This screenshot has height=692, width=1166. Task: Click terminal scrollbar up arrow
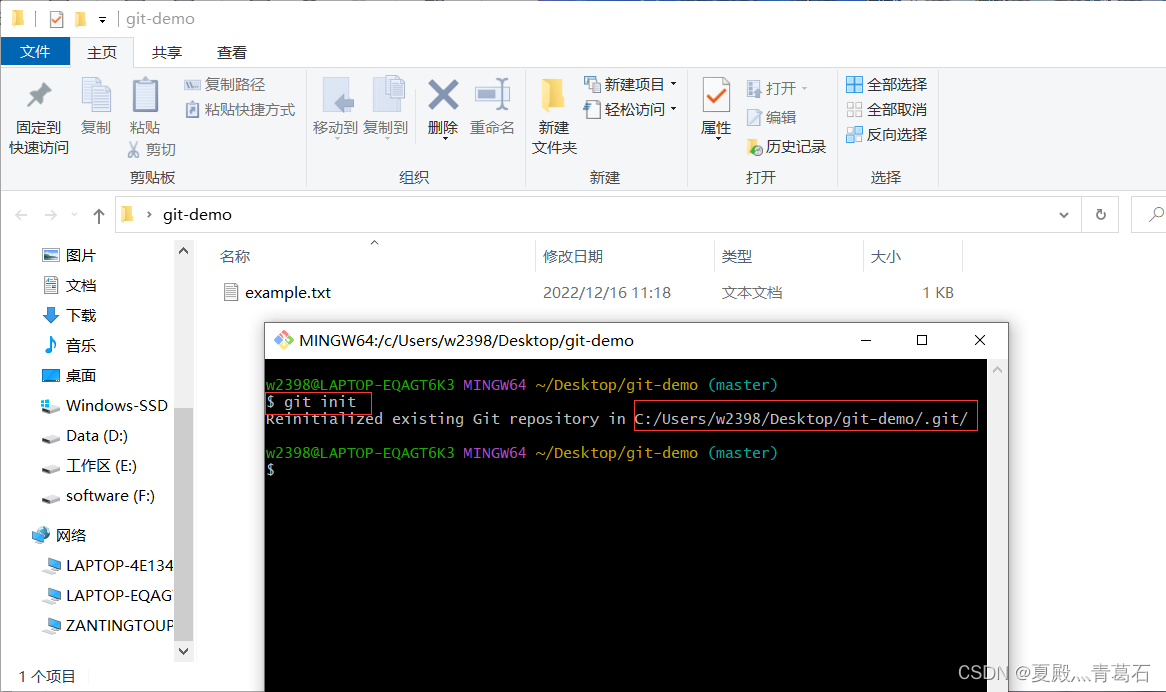(997, 369)
